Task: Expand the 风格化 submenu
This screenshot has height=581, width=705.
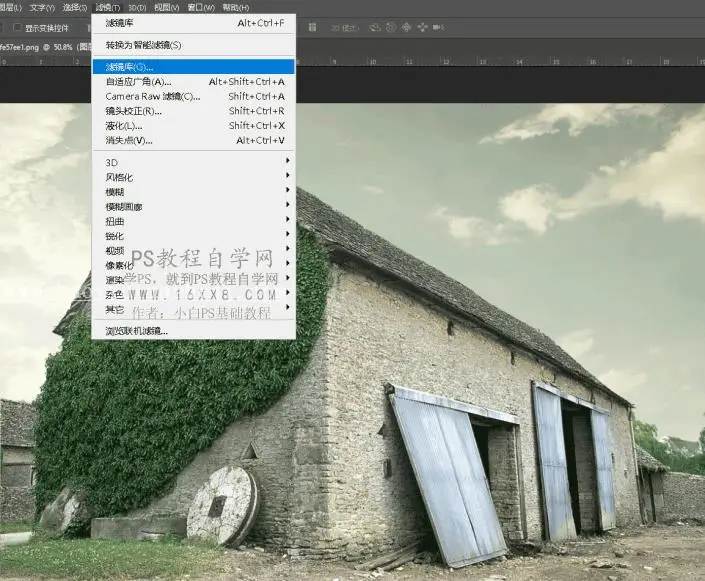Action: coord(194,177)
